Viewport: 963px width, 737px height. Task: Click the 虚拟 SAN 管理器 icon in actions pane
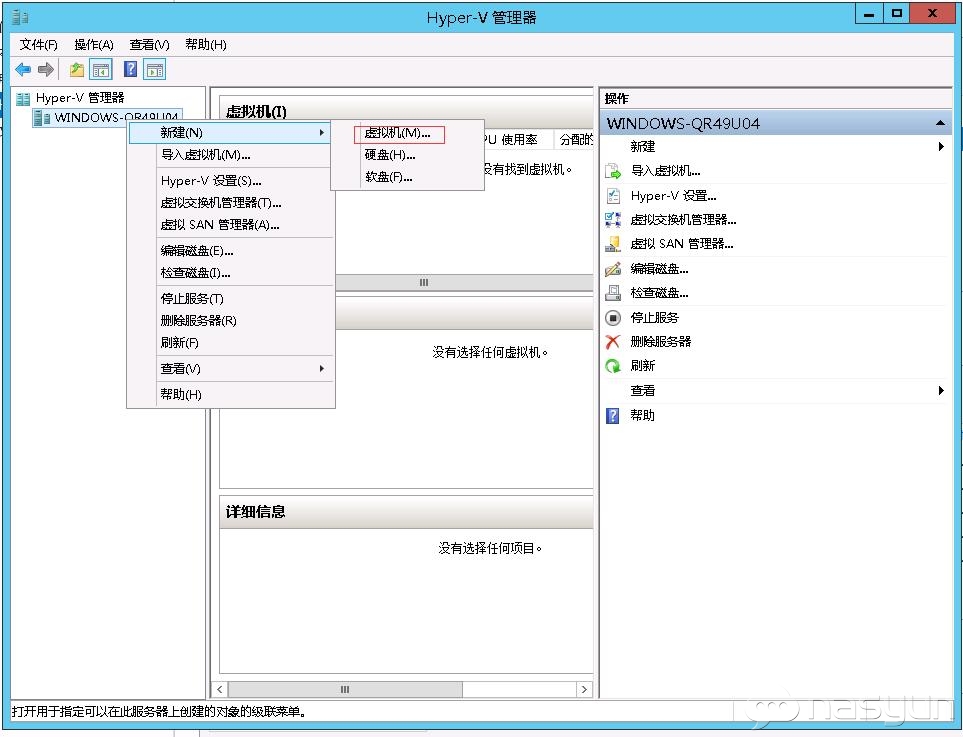[x=613, y=244]
